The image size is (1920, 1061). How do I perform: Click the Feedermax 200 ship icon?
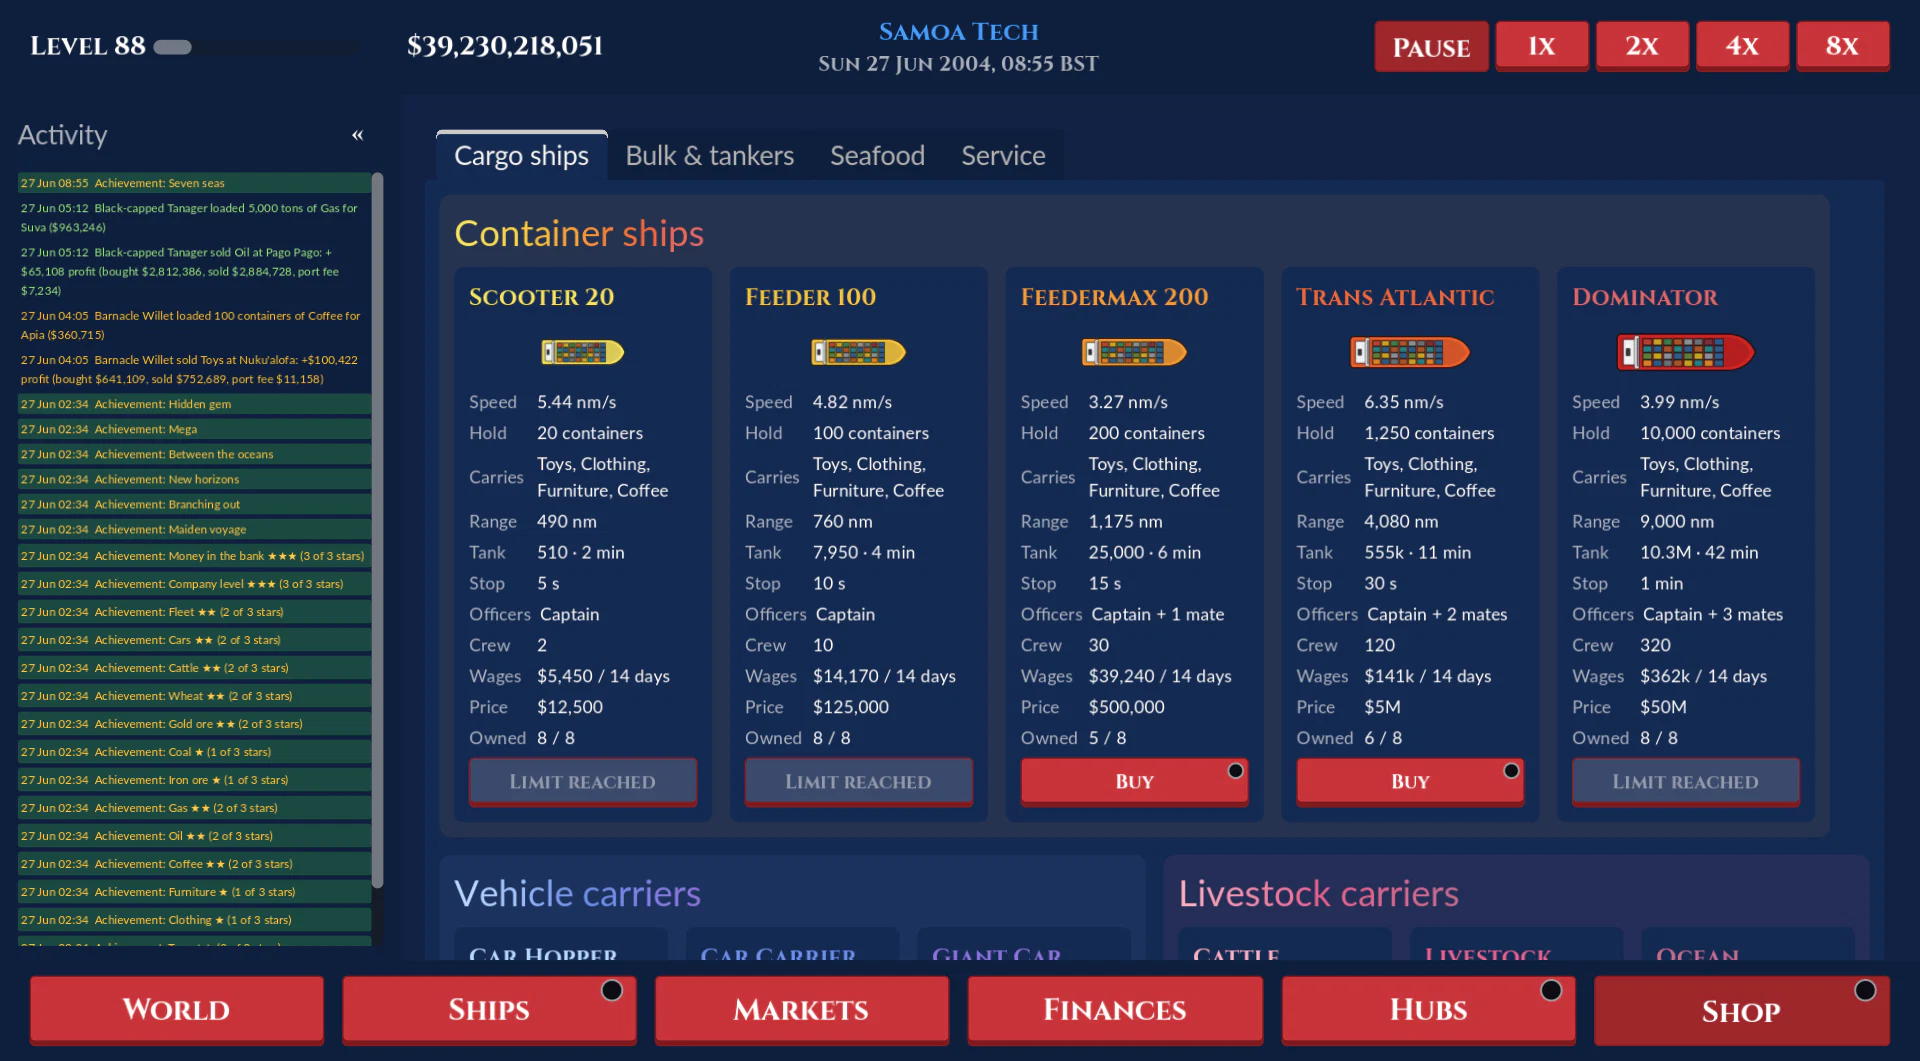tap(1134, 352)
